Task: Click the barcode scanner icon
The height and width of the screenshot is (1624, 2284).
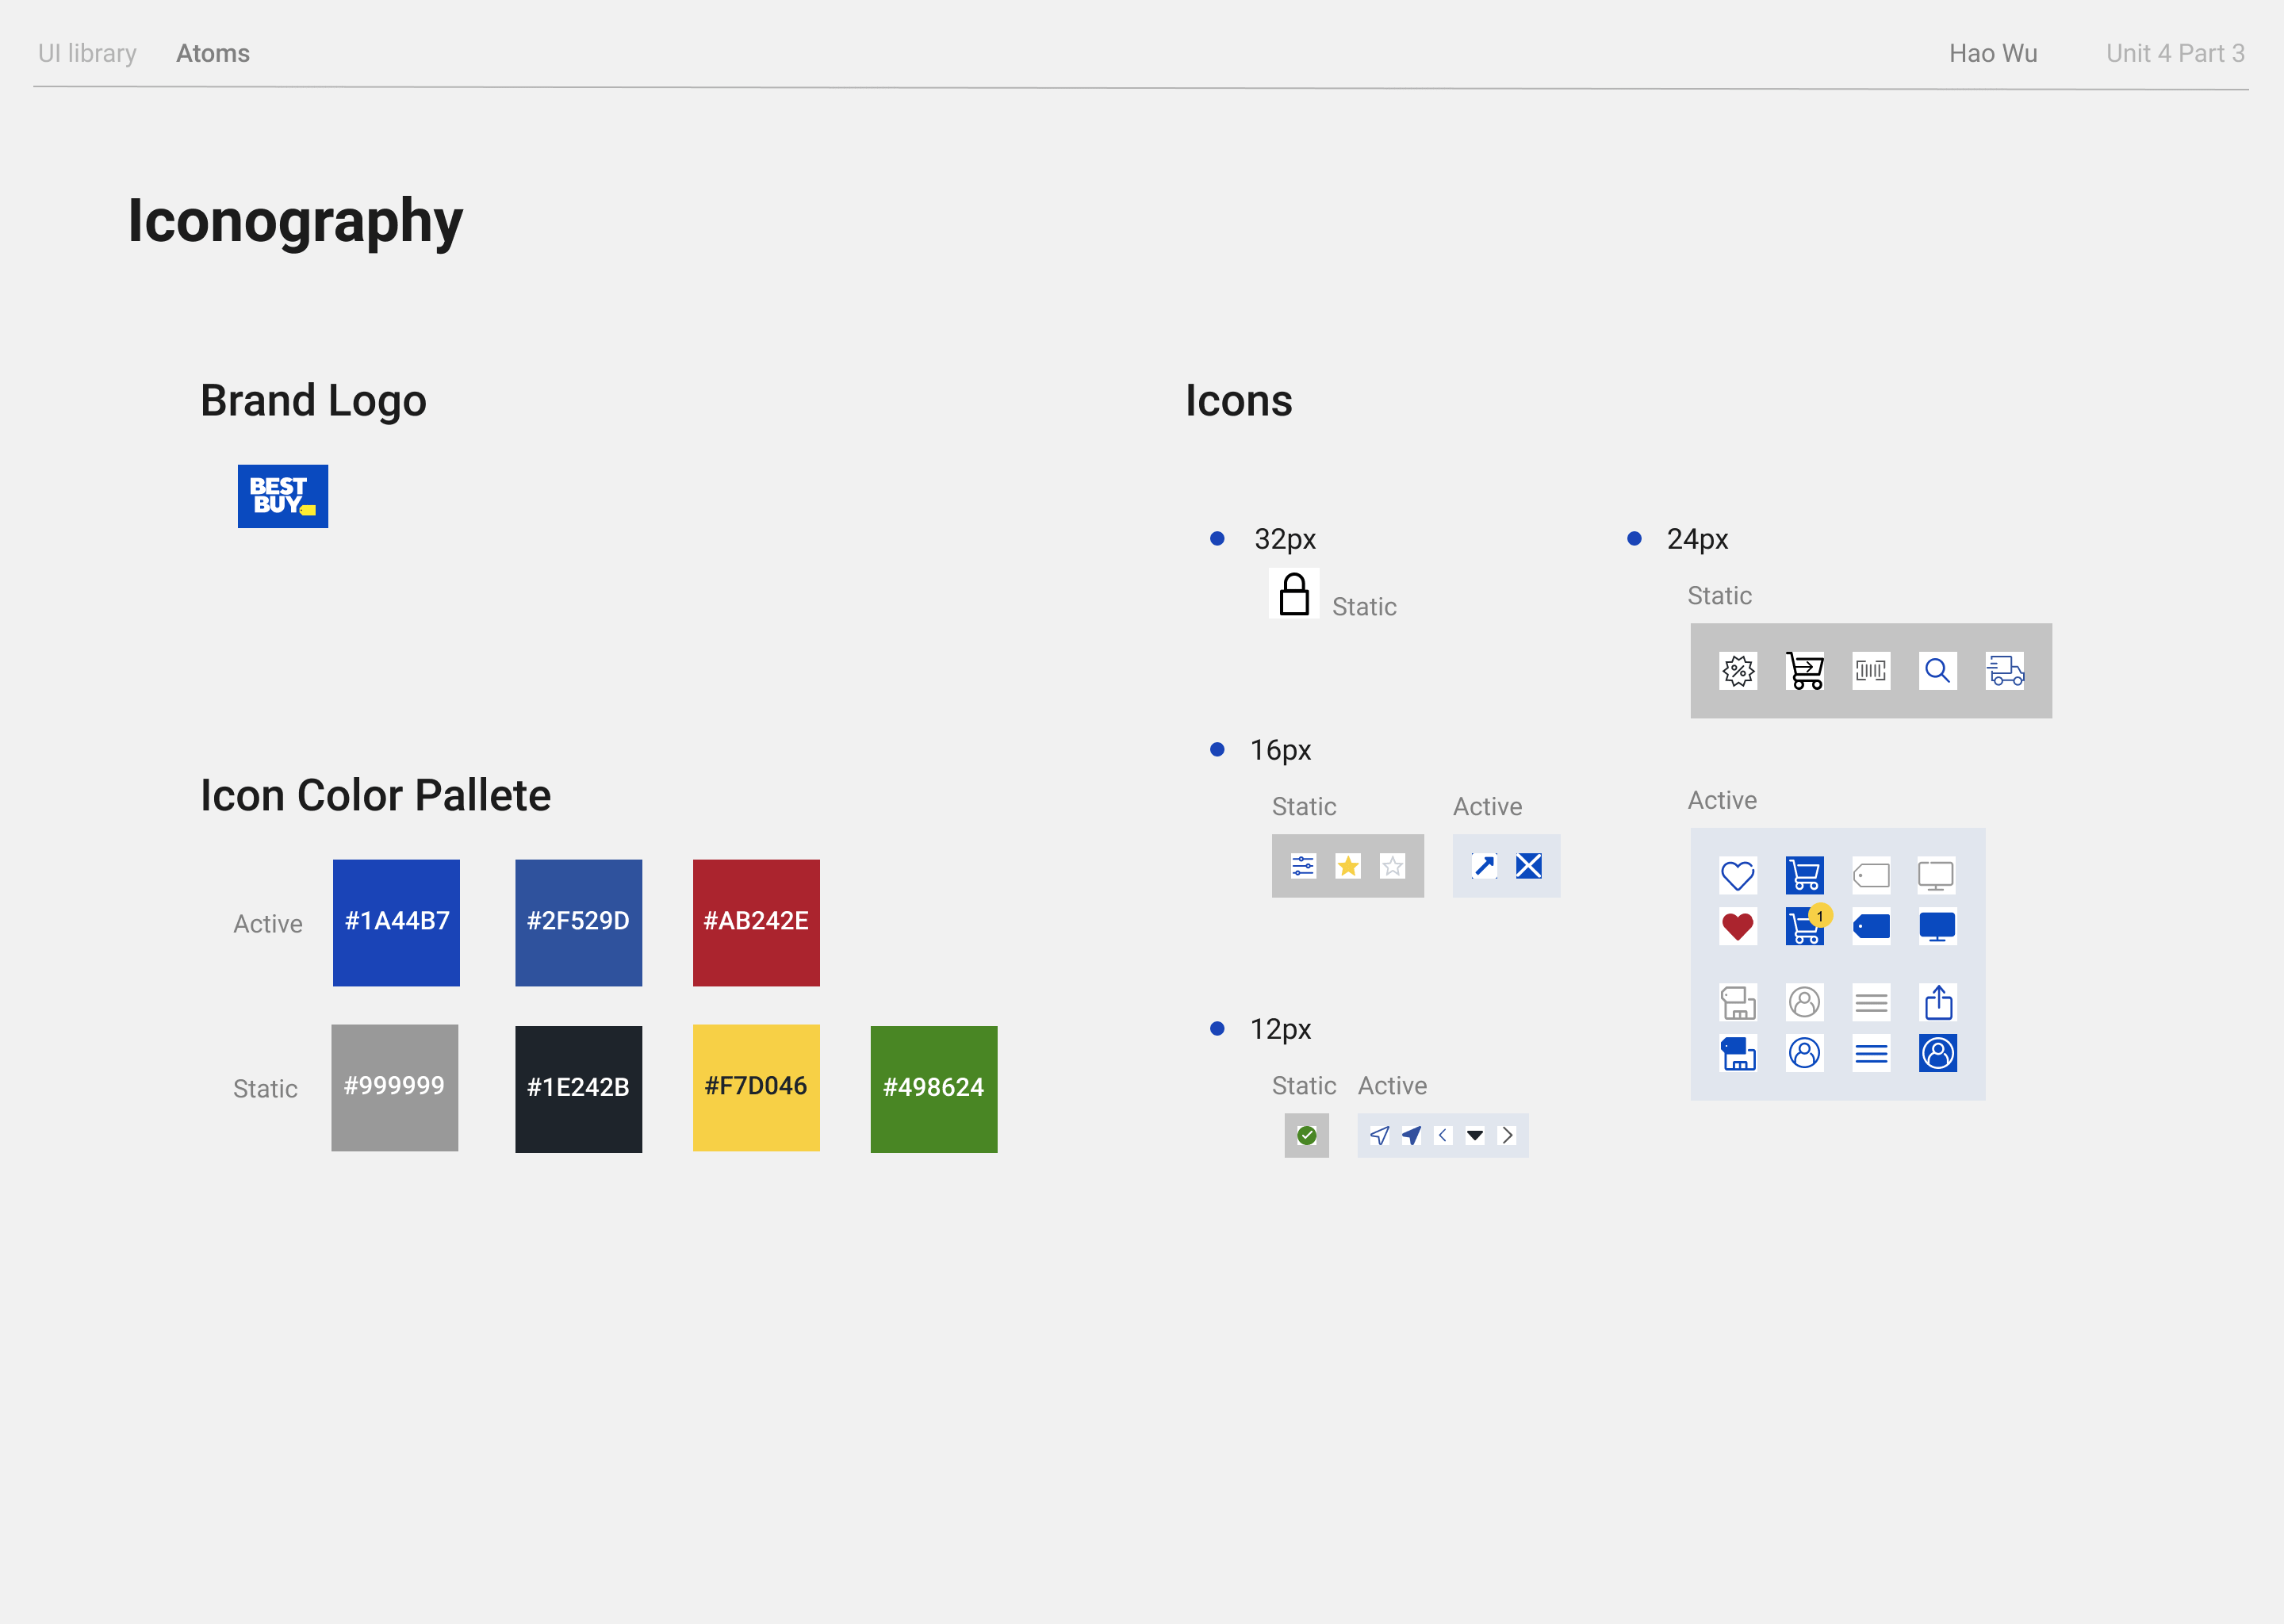Action: coord(1870,671)
